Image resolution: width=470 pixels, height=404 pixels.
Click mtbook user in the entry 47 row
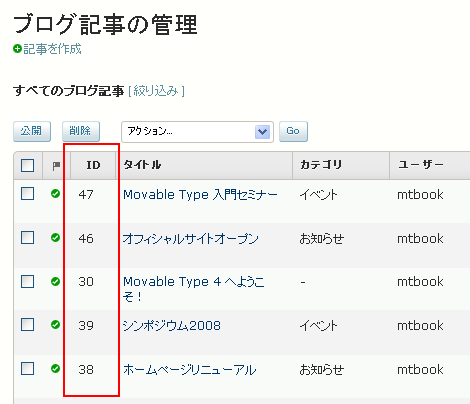(420, 195)
